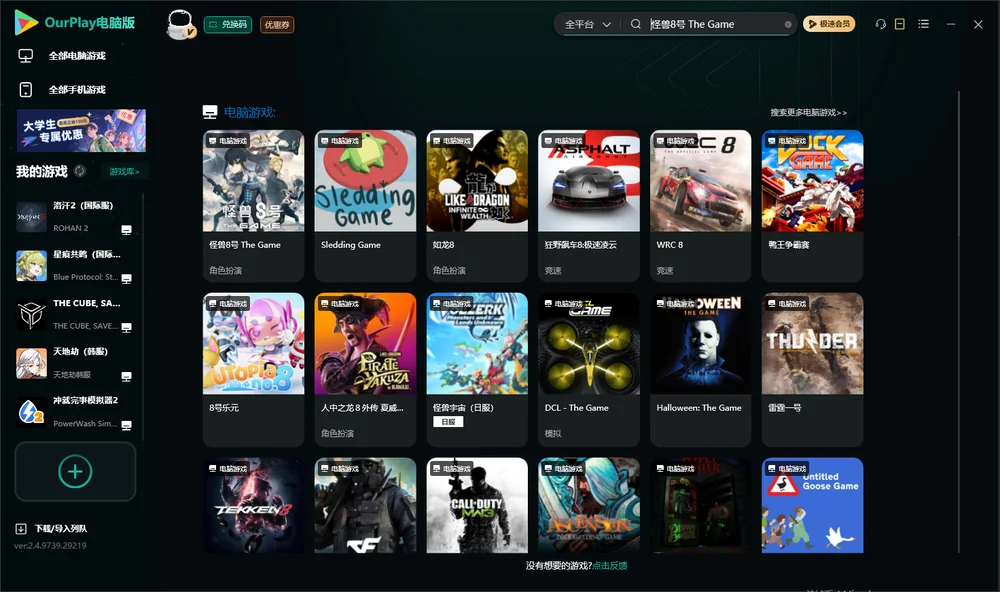
Task: Open the 8号乐元 game cover
Action: [253, 344]
